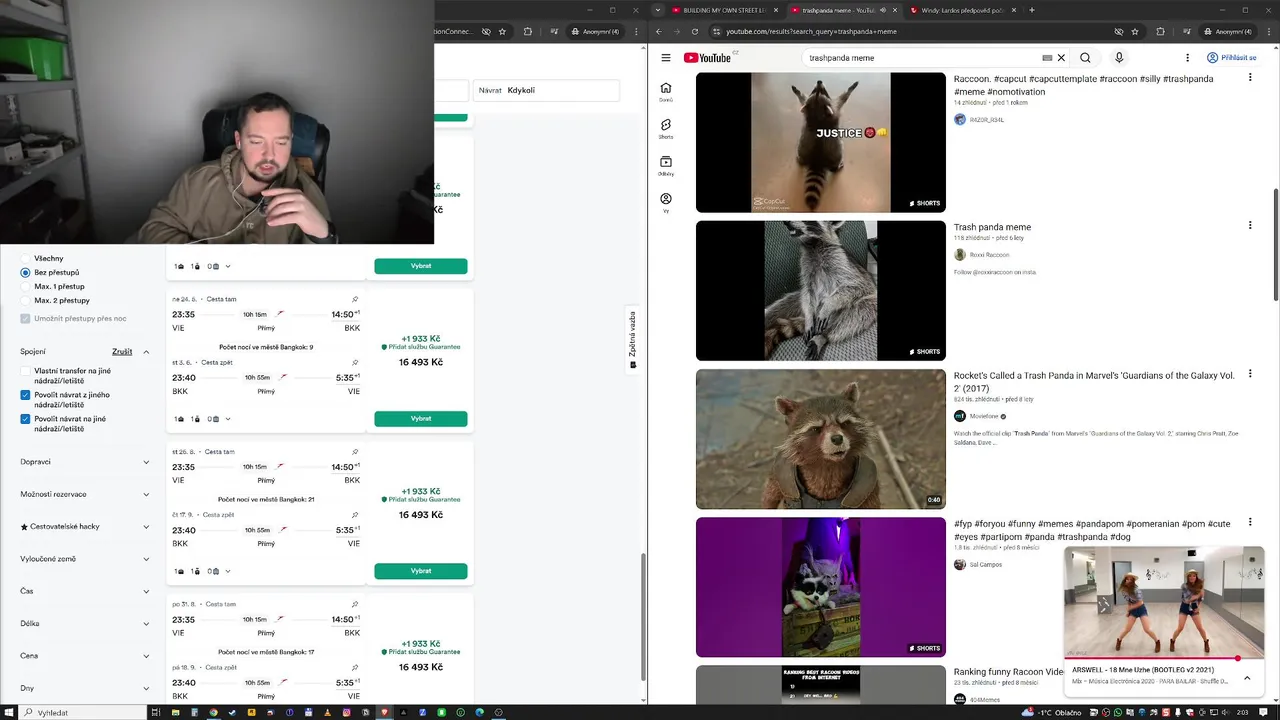Open media controls icon in browser toolbar

pyautogui.click(x=1187, y=31)
